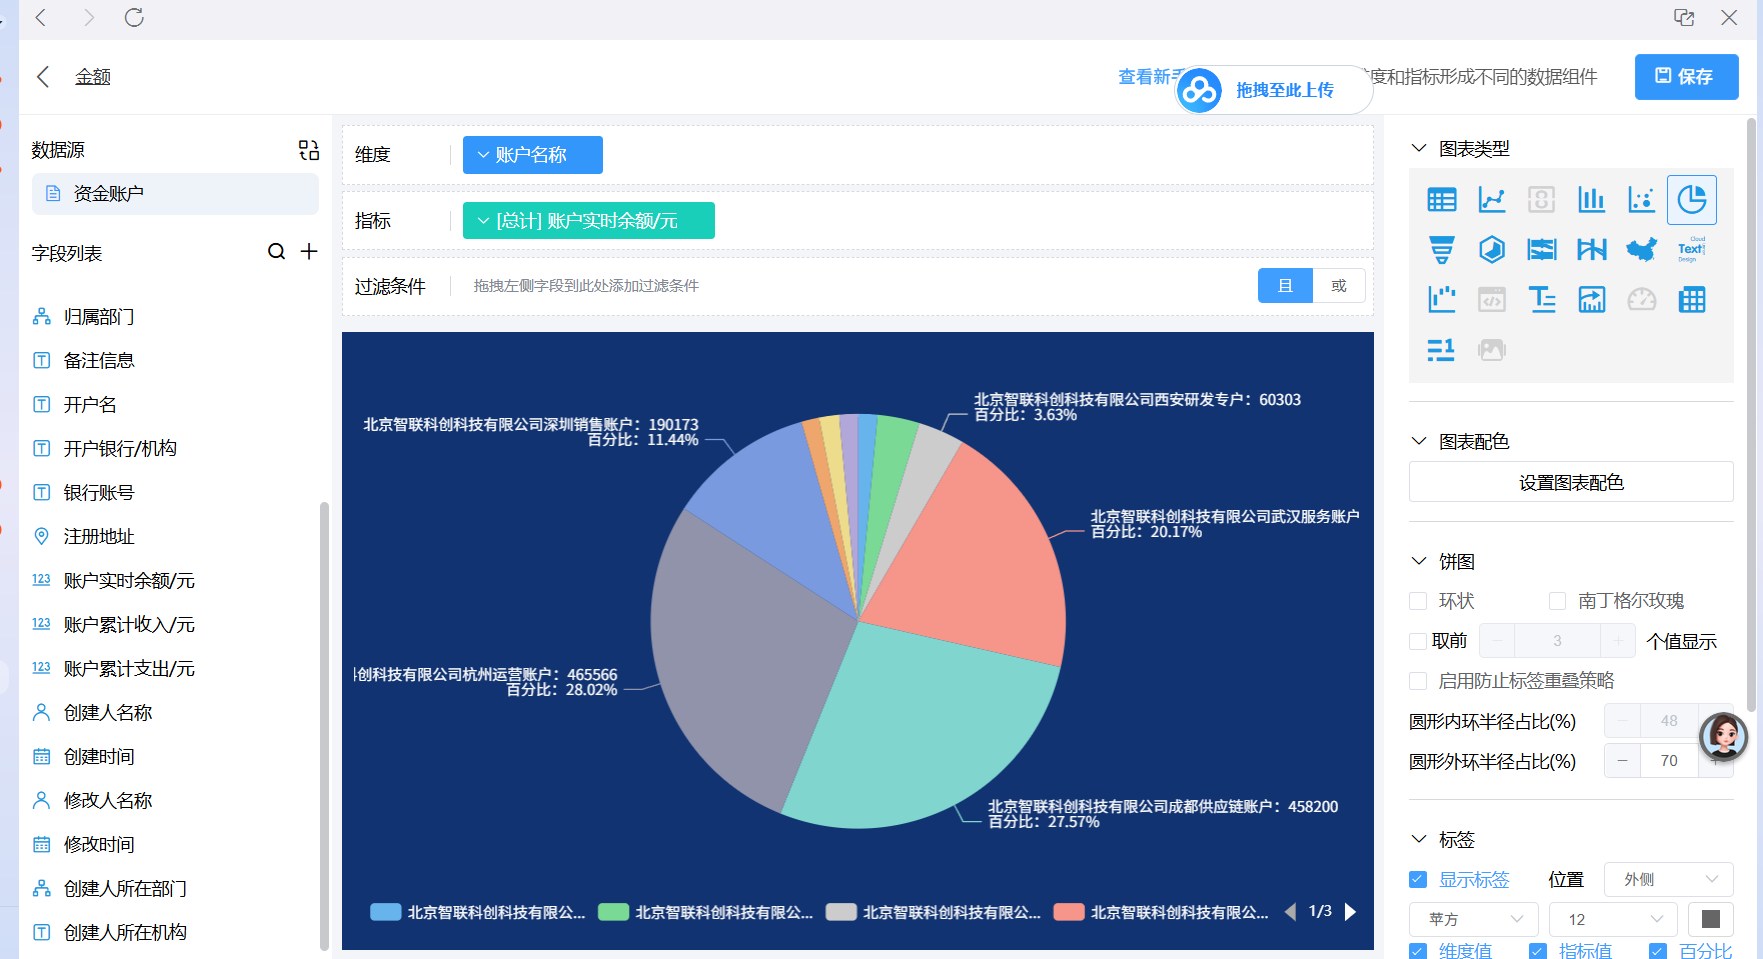Select the word cloud Text chart icon
This screenshot has width=1763, height=959.
tap(1692, 250)
